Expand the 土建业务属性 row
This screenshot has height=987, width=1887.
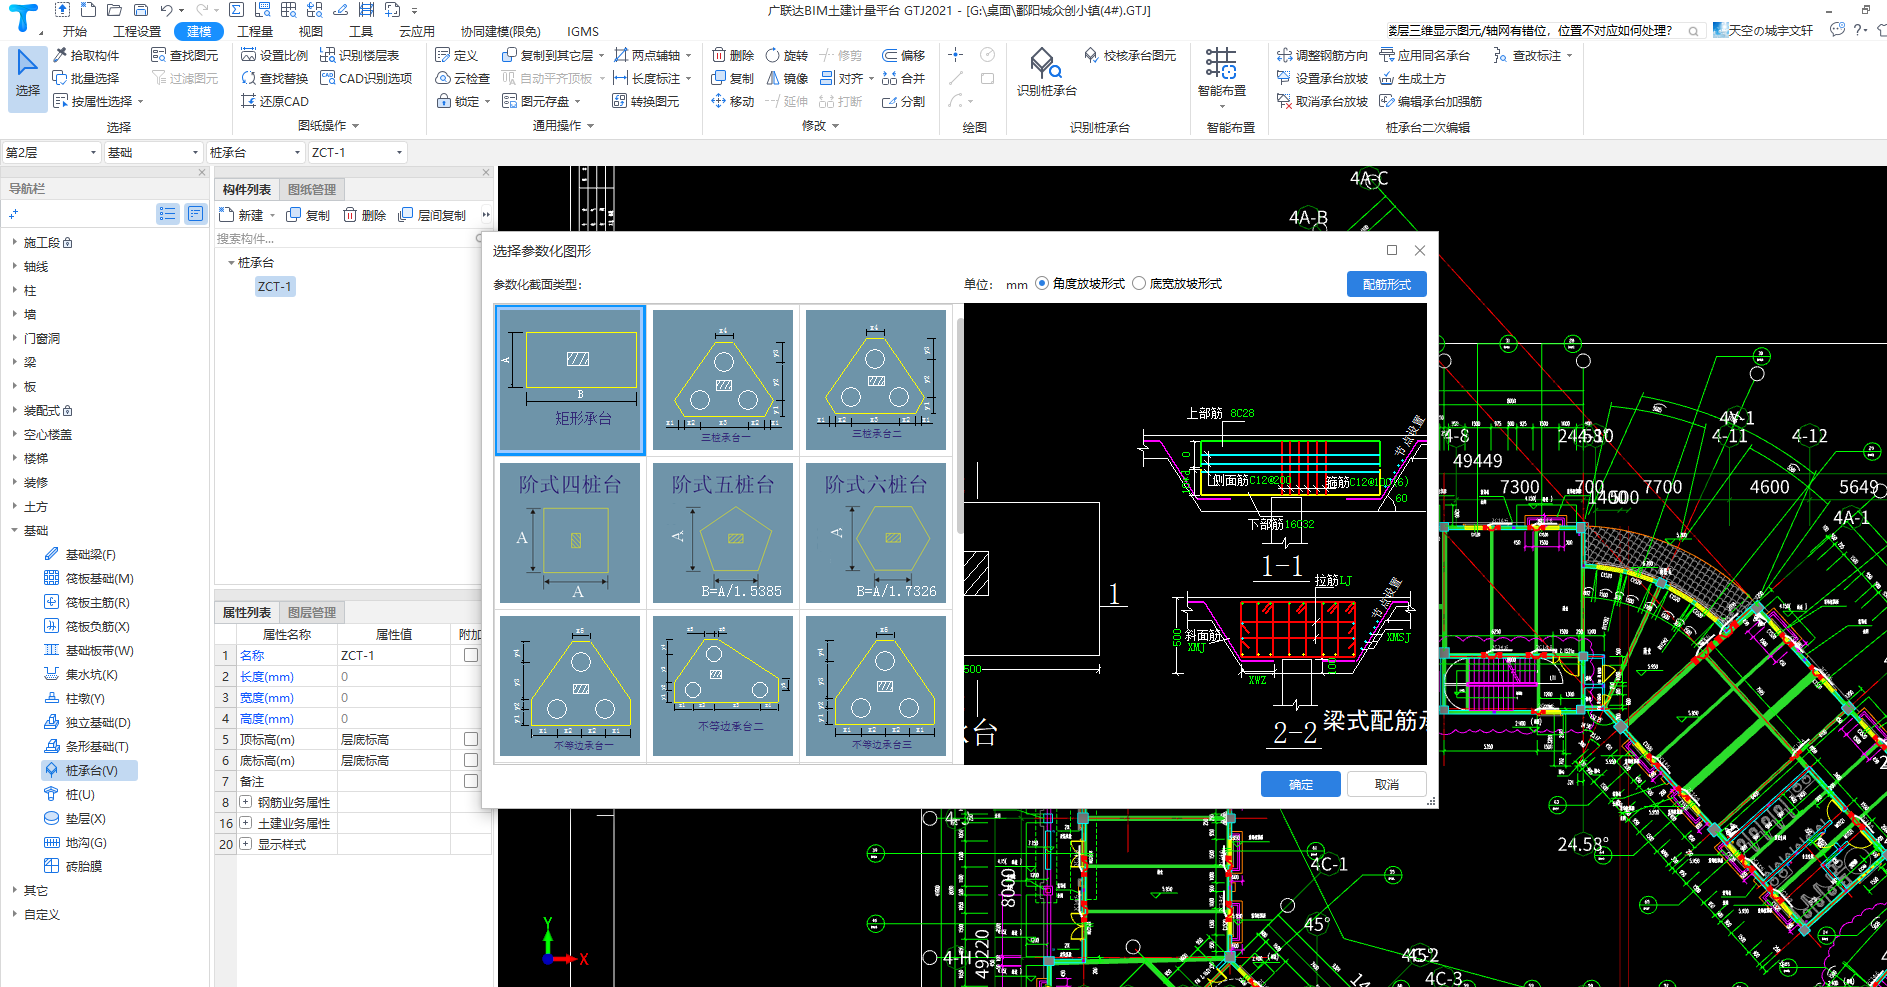pyautogui.click(x=245, y=823)
